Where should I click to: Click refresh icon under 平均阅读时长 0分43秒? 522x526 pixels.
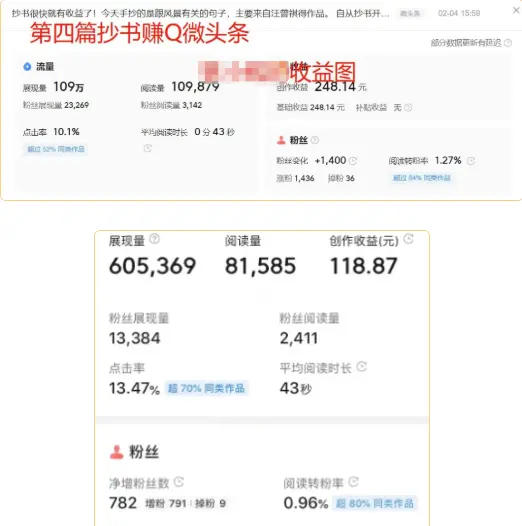coord(148,148)
